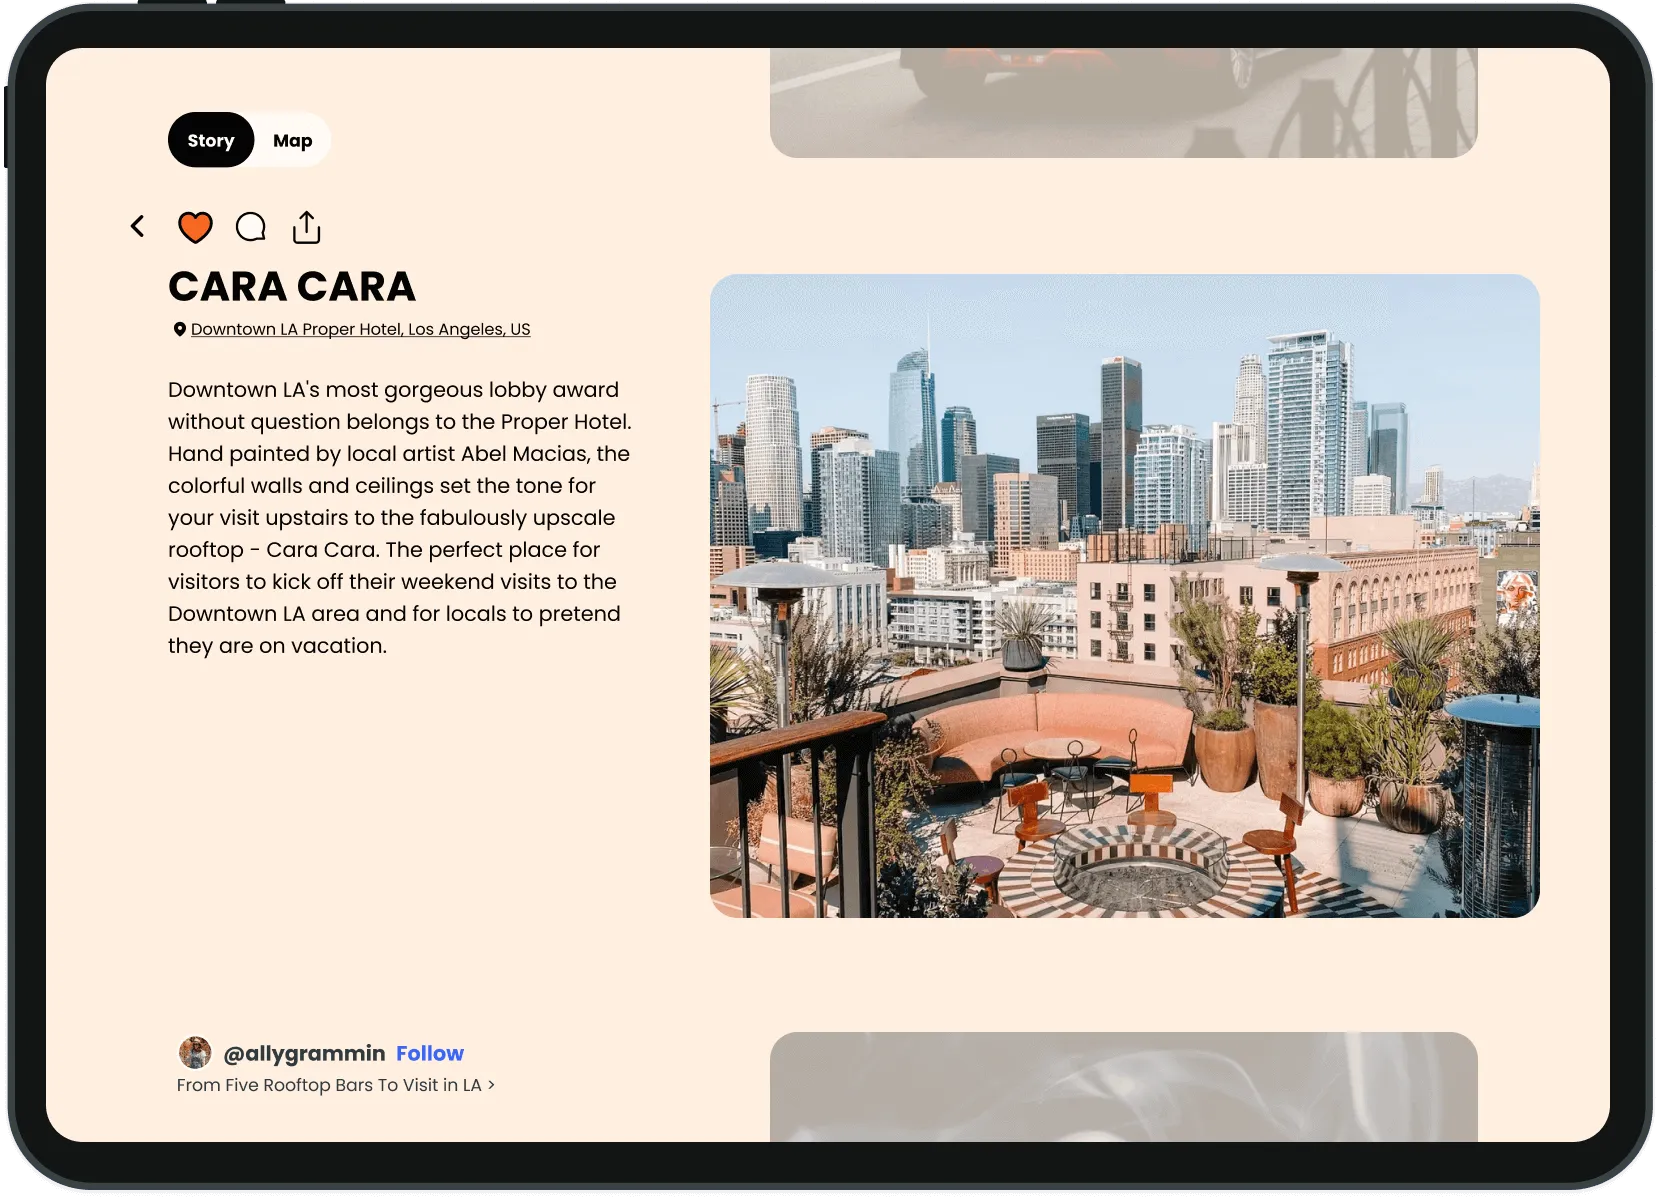Open @allygrammin's profile avatar
The height and width of the screenshot is (1201, 1661).
tap(195, 1052)
